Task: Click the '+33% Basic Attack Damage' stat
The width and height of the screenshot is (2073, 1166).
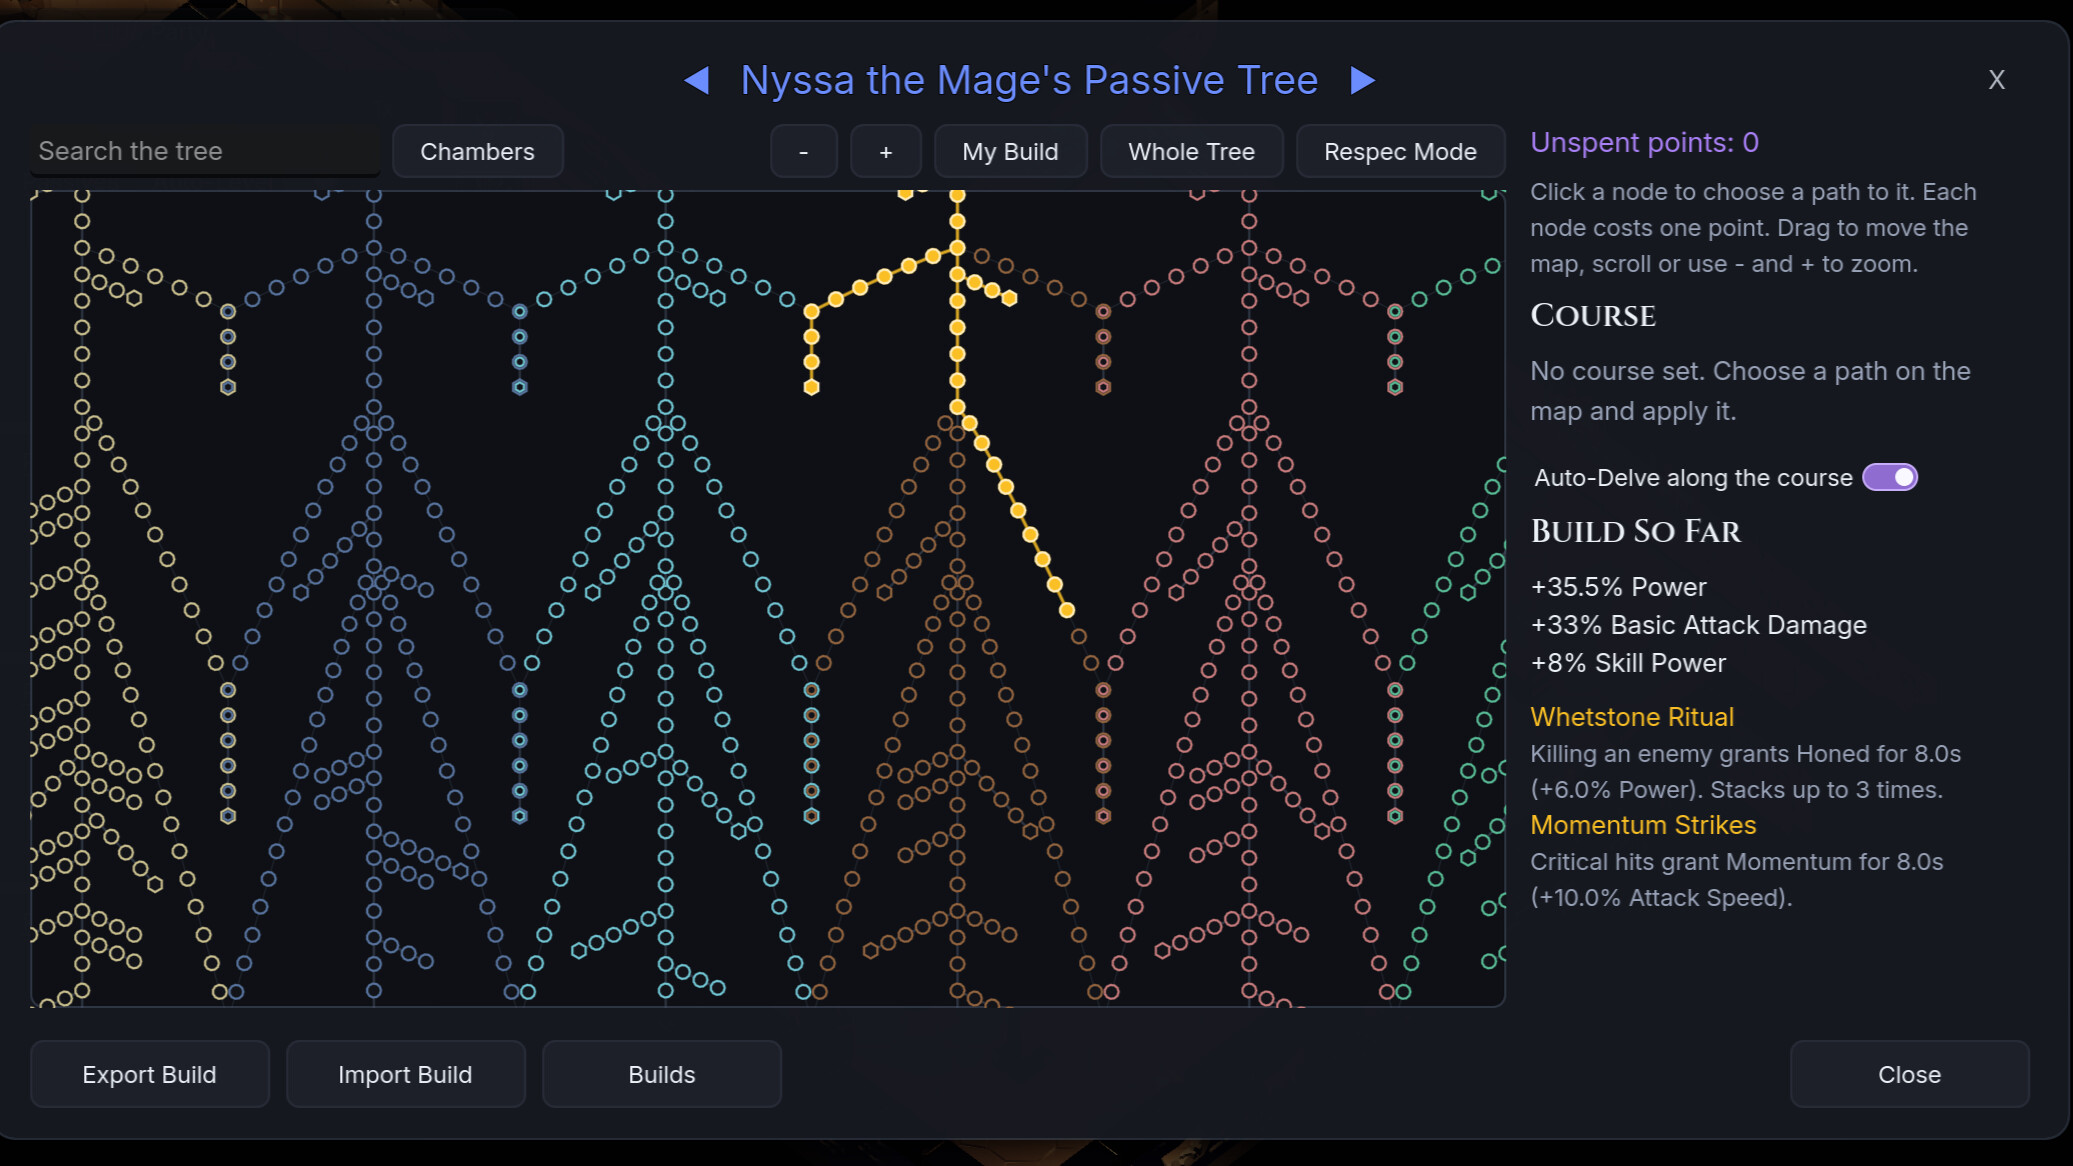Action: click(x=1698, y=625)
